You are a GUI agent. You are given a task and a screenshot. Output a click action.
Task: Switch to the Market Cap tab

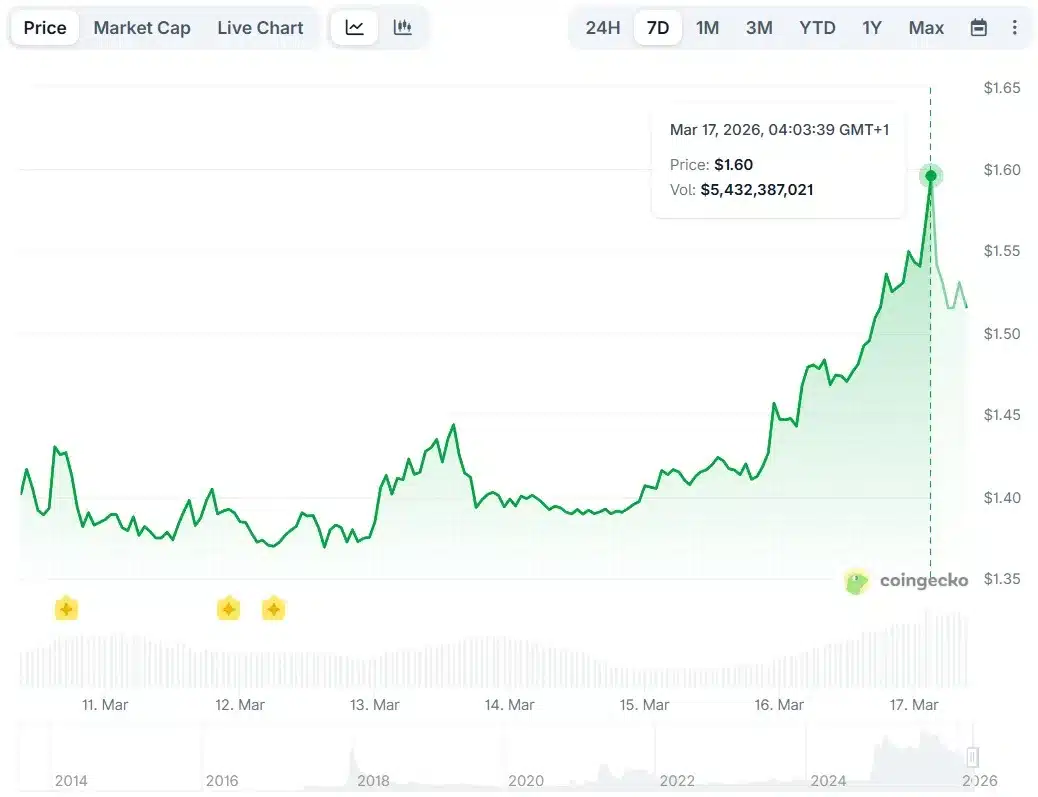[142, 28]
